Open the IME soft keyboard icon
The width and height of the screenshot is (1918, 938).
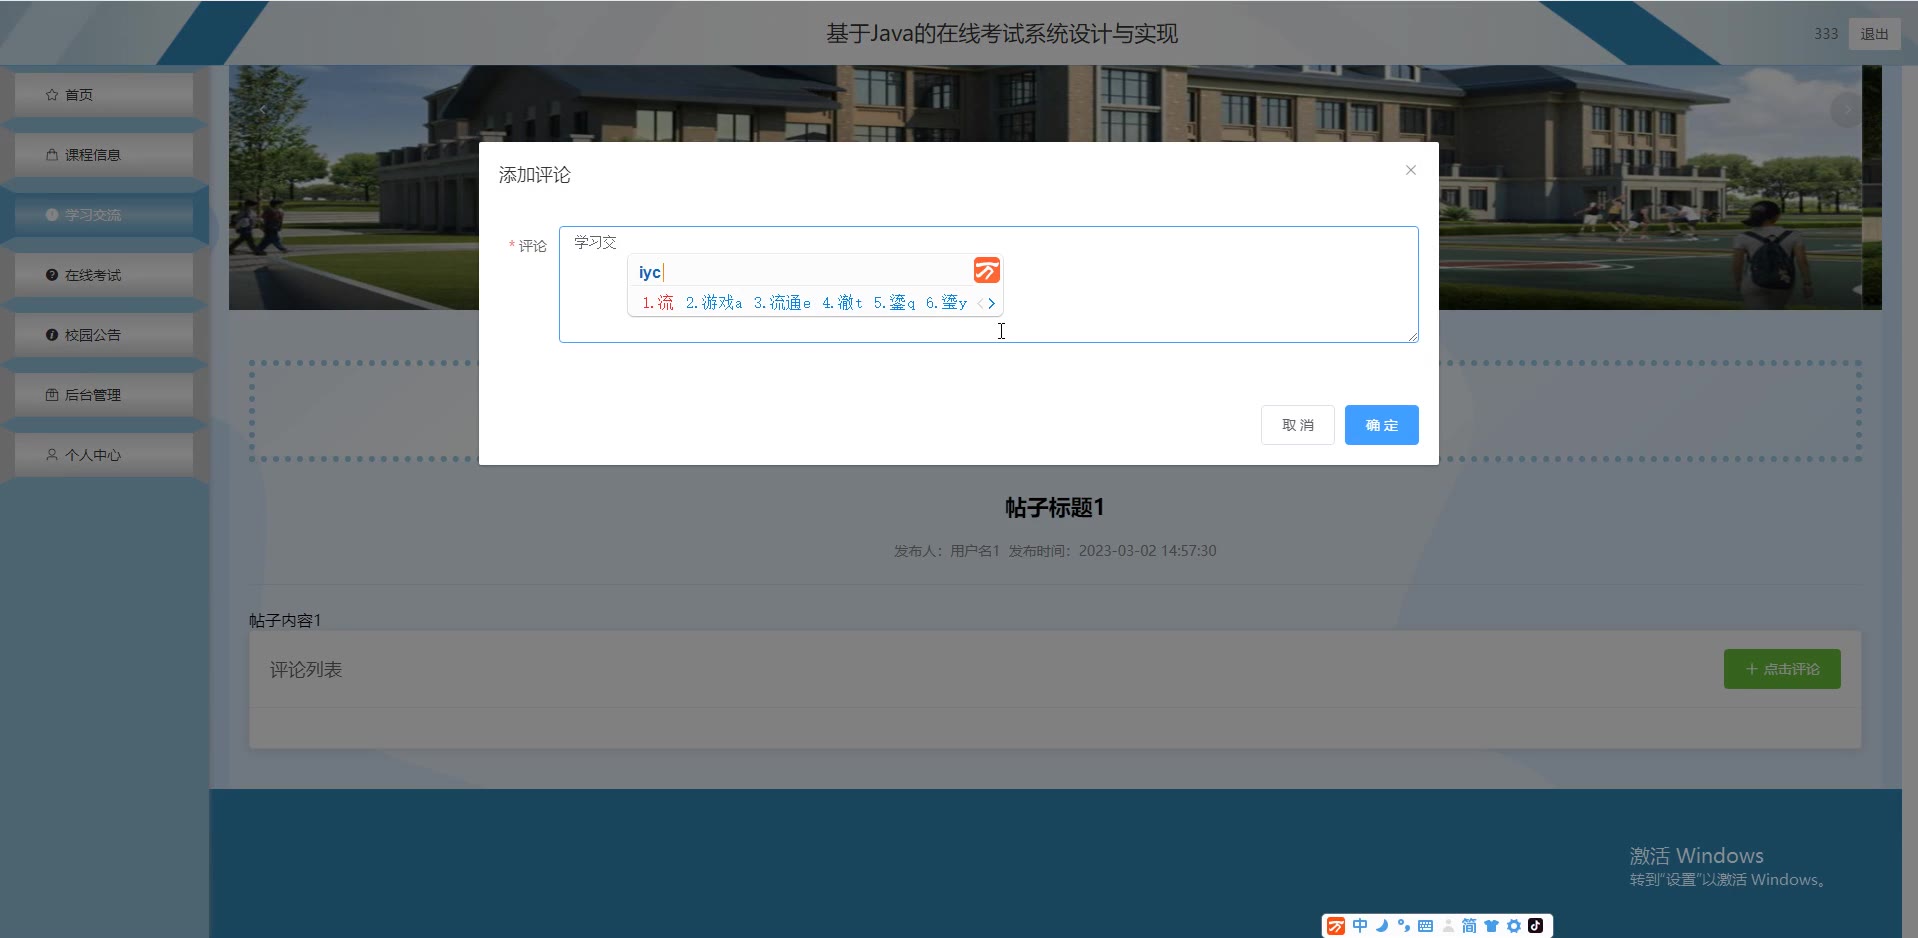tap(1426, 926)
